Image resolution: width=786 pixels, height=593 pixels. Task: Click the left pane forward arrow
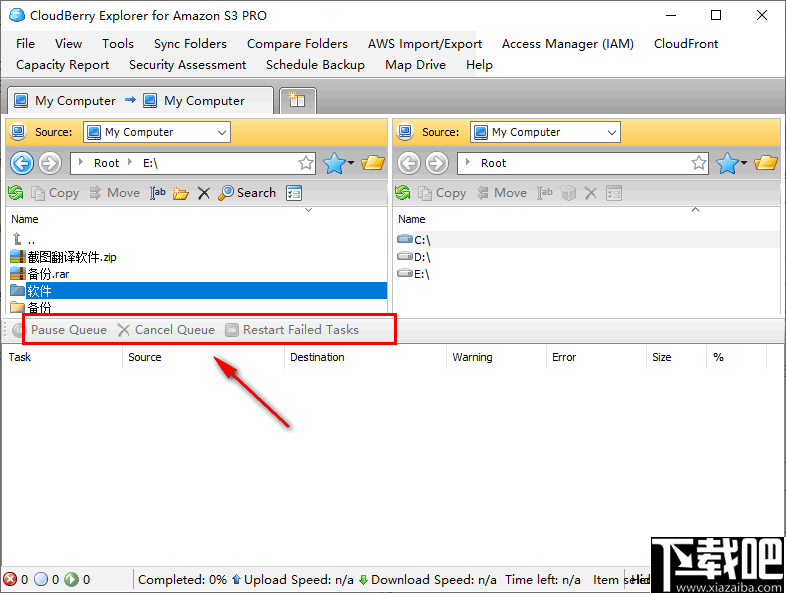coord(50,163)
